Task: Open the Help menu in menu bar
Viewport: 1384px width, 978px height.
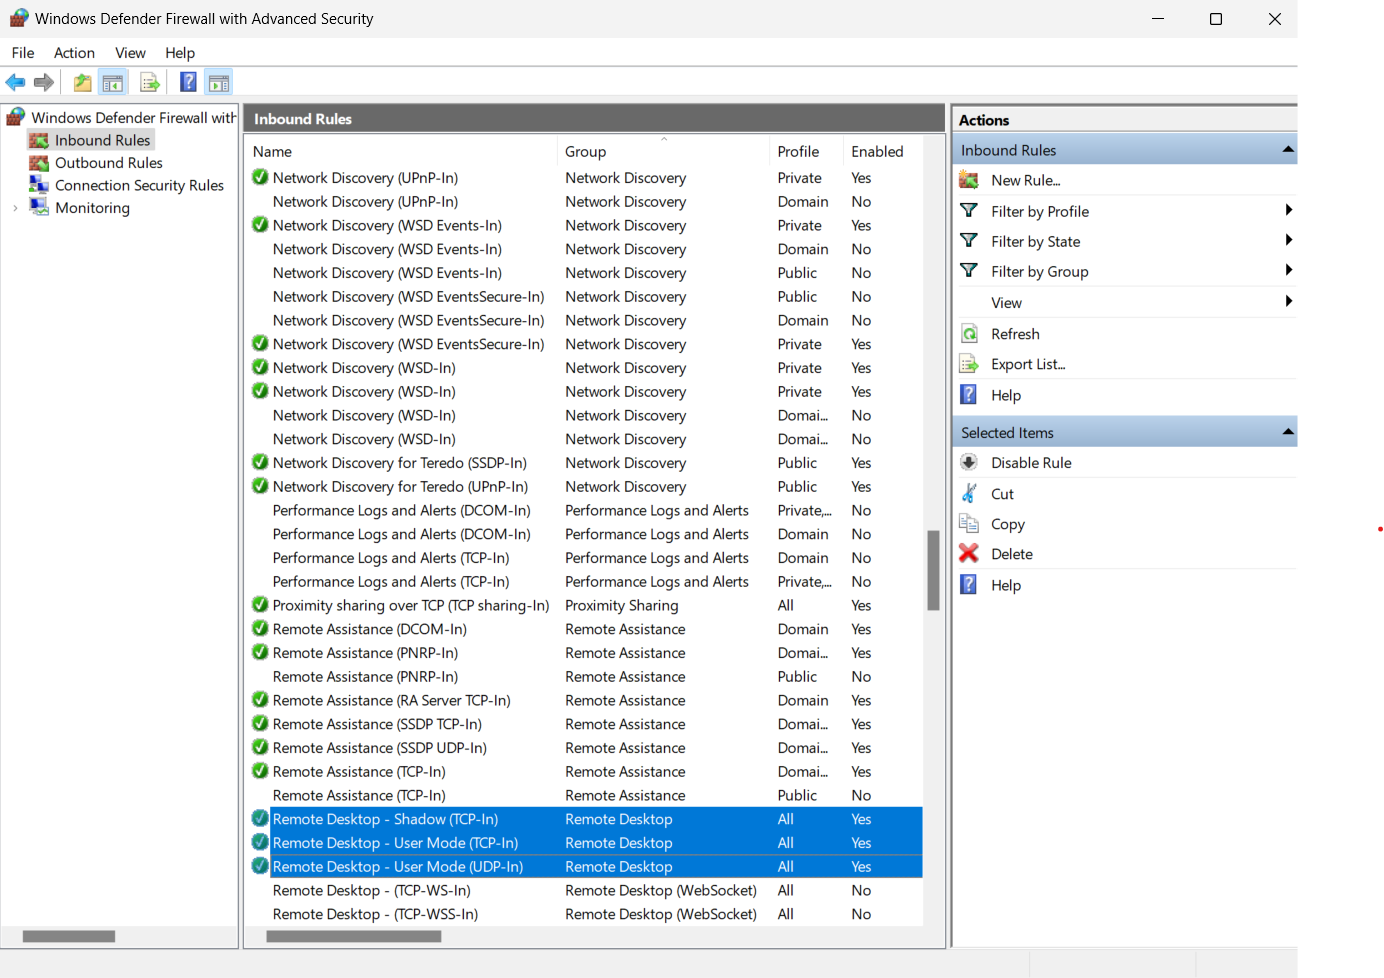Action: [x=180, y=53]
